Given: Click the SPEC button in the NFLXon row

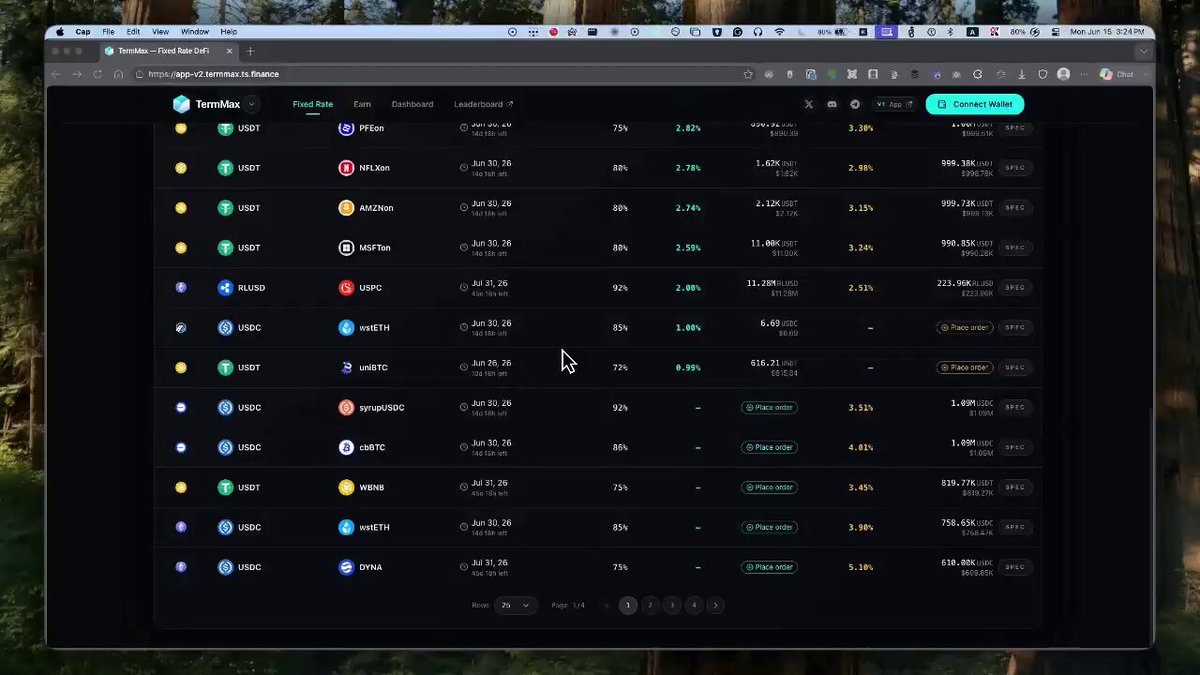Looking at the screenshot, I should [x=1015, y=168].
